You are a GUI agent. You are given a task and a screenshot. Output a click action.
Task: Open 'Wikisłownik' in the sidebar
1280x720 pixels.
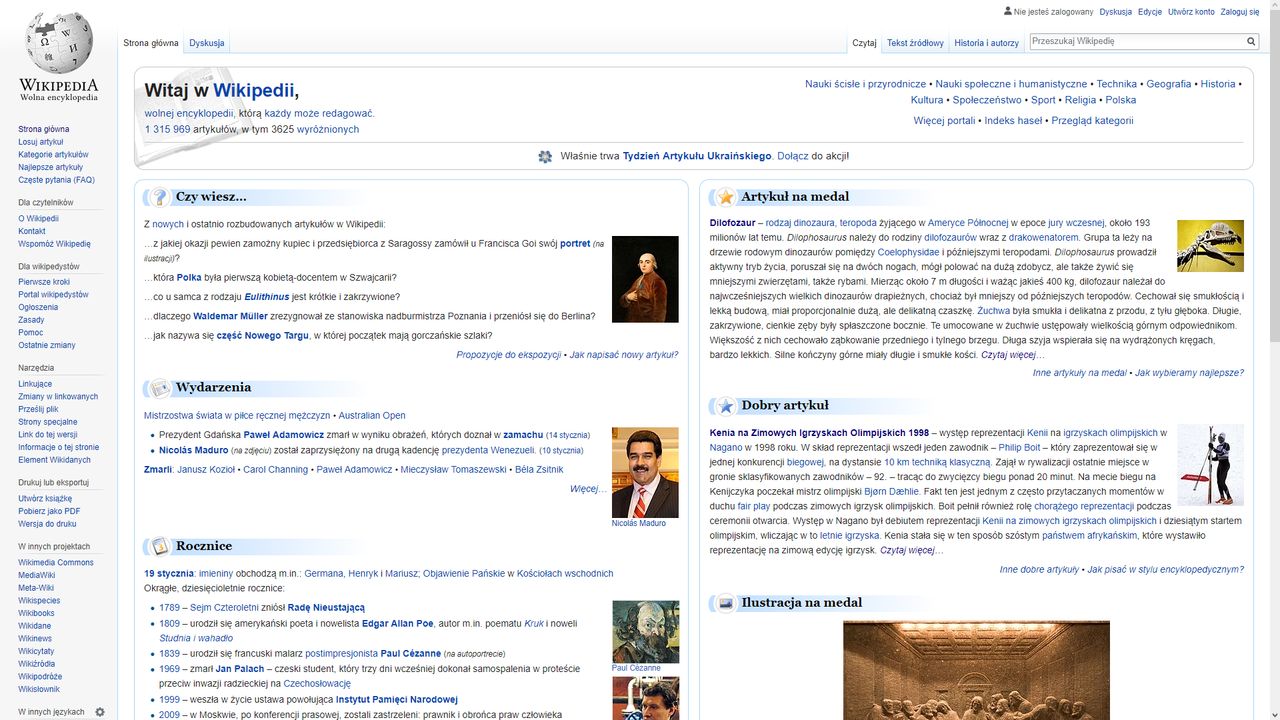[39, 689]
